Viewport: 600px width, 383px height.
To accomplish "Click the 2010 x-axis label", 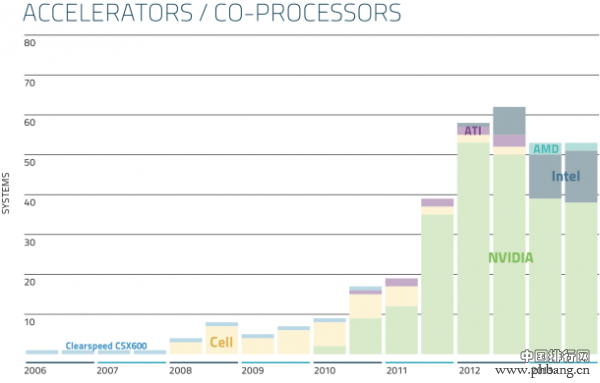I will pyautogui.click(x=325, y=370).
